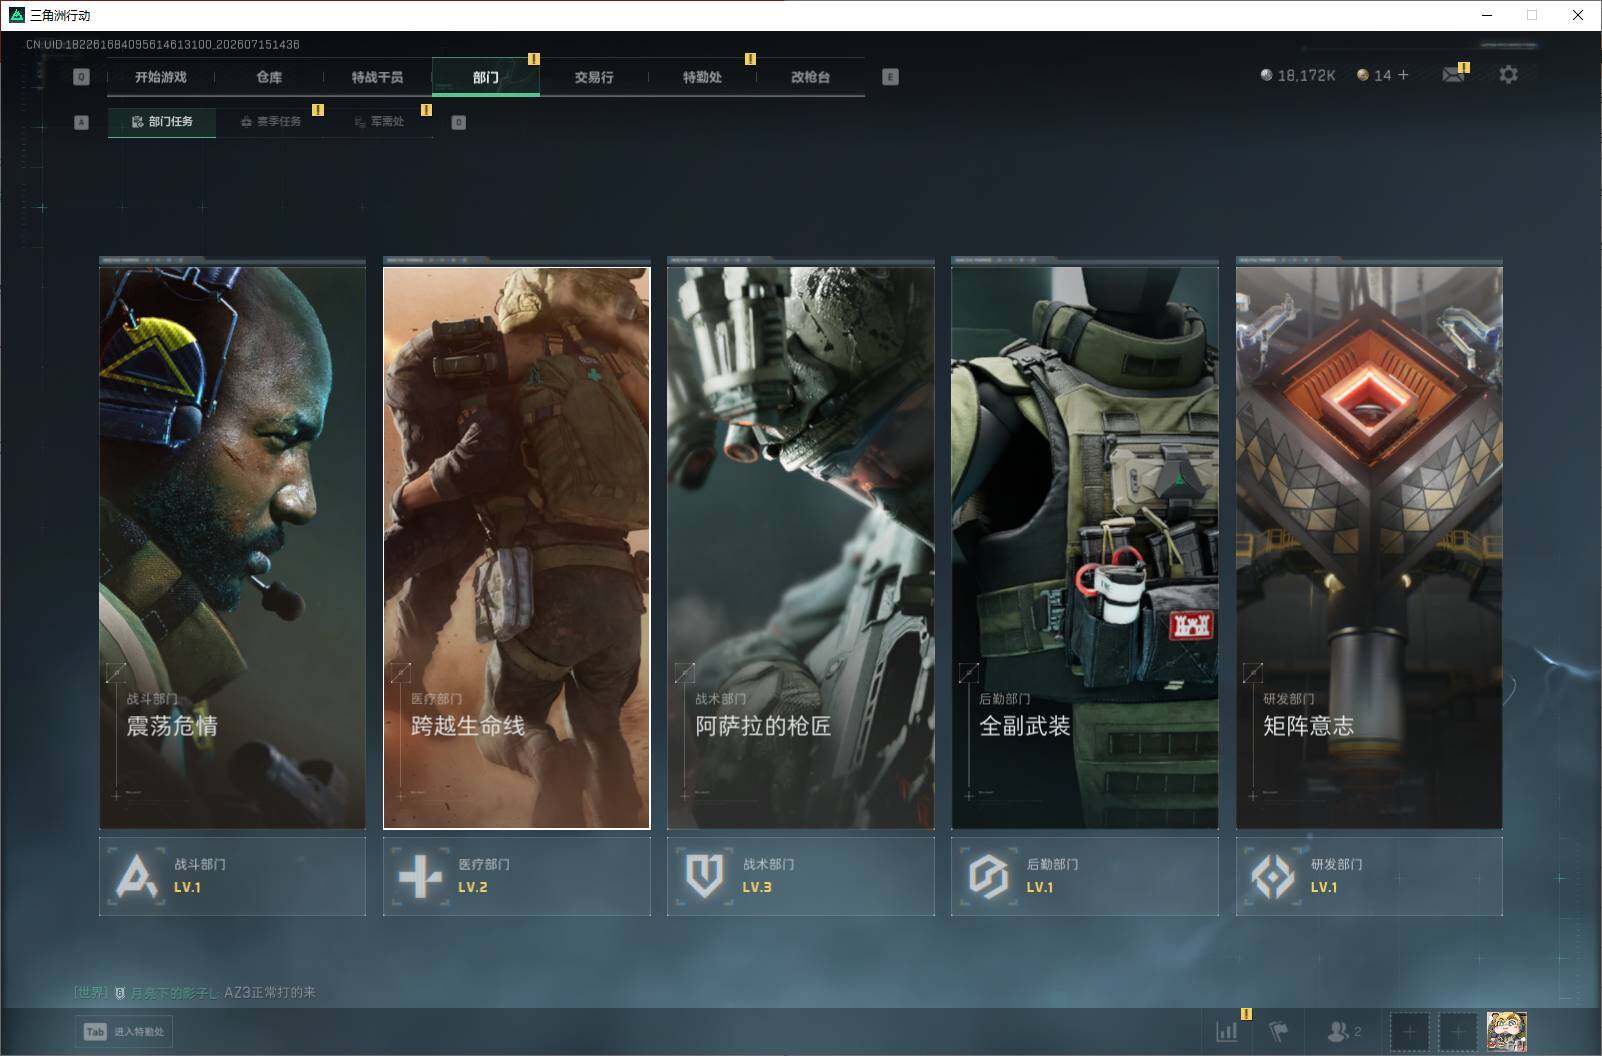Image resolution: width=1602 pixels, height=1056 pixels.
Task: Click the 战术部门 LV.3 shield icon
Action: tap(704, 876)
